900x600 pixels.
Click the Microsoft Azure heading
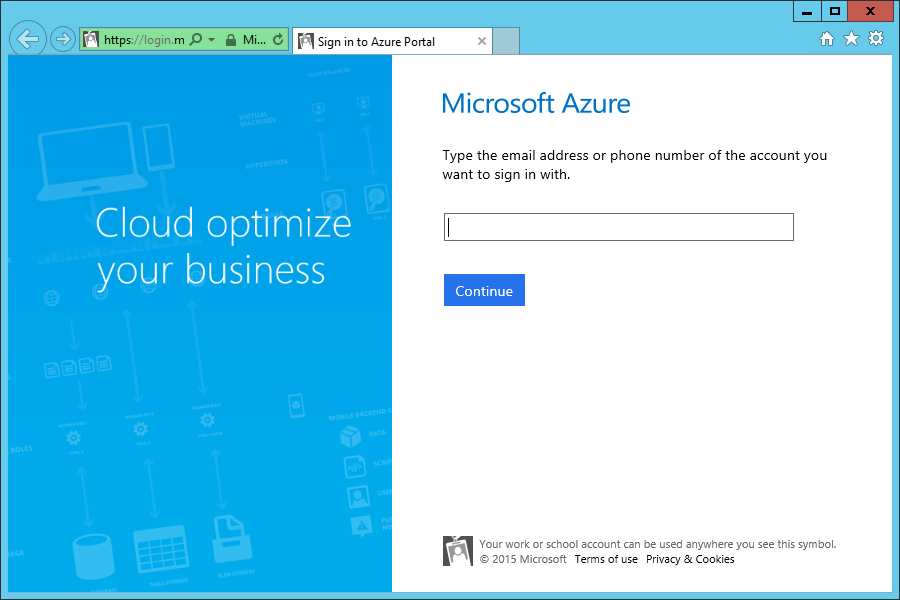[536, 104]
